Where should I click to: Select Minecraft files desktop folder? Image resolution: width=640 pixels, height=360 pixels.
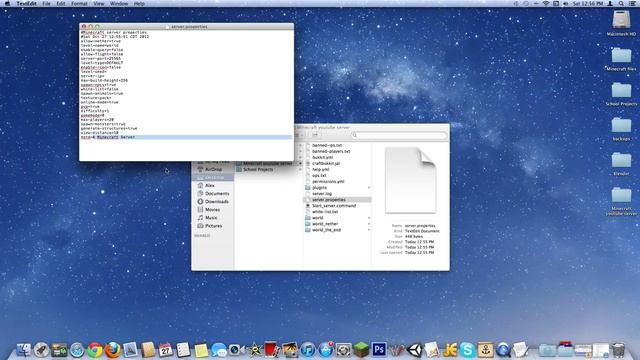coord(621,58)
